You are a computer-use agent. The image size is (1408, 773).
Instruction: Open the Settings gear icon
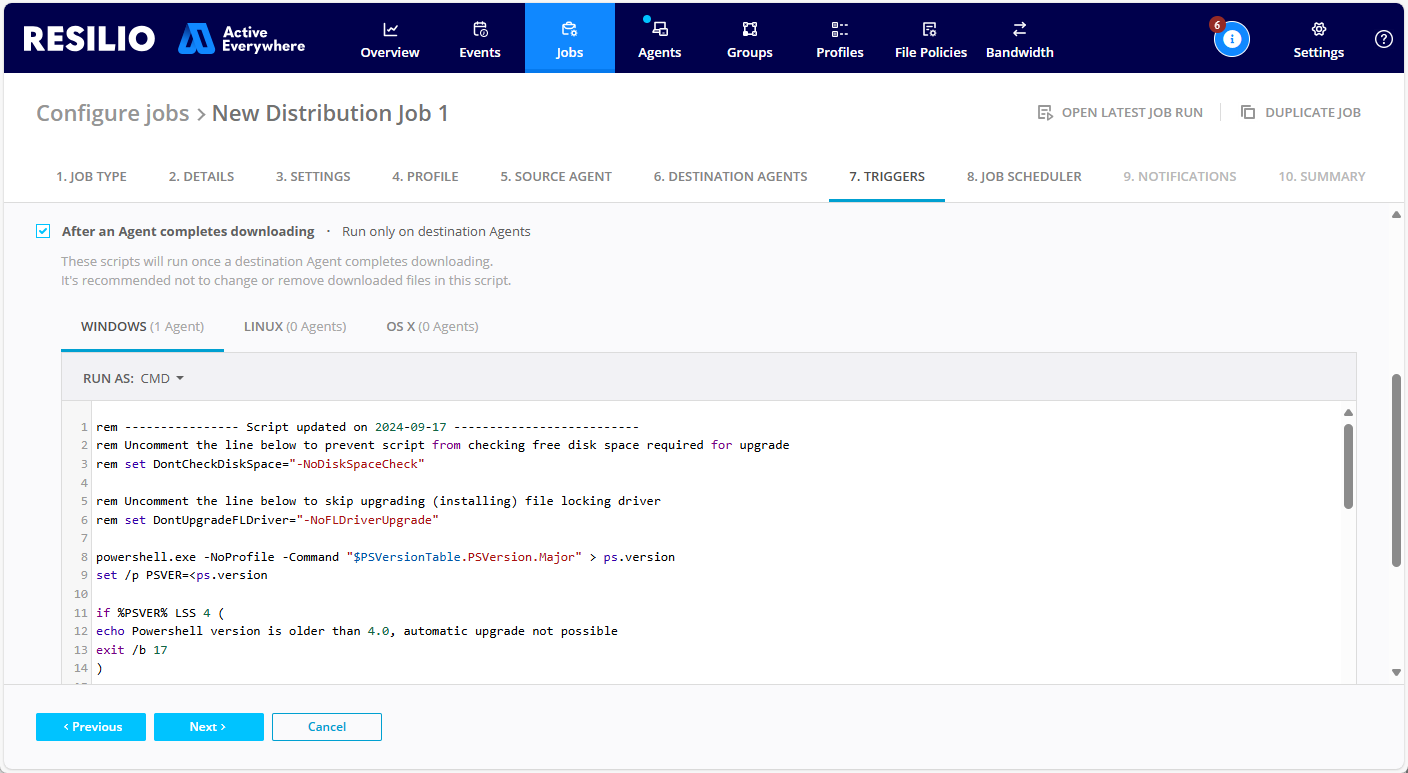click(1318, 30)
